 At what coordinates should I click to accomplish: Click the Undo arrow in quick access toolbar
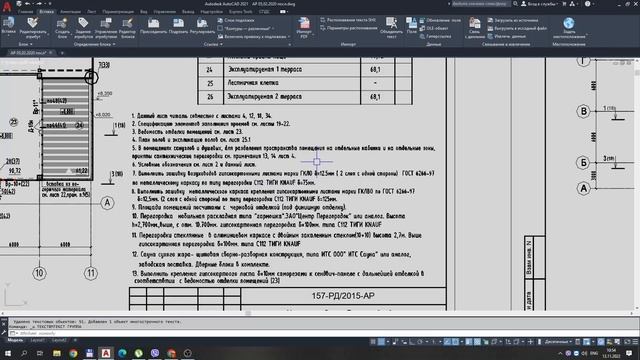tap(27, 4)
